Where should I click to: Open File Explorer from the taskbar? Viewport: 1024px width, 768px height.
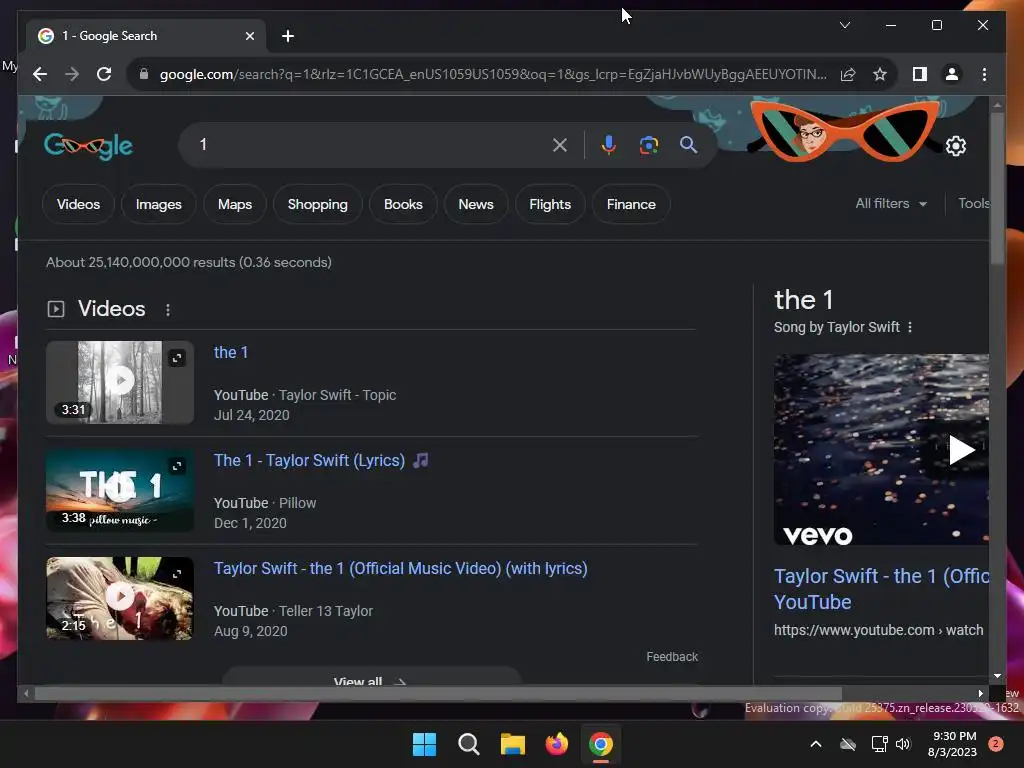[x=513, y=744]
